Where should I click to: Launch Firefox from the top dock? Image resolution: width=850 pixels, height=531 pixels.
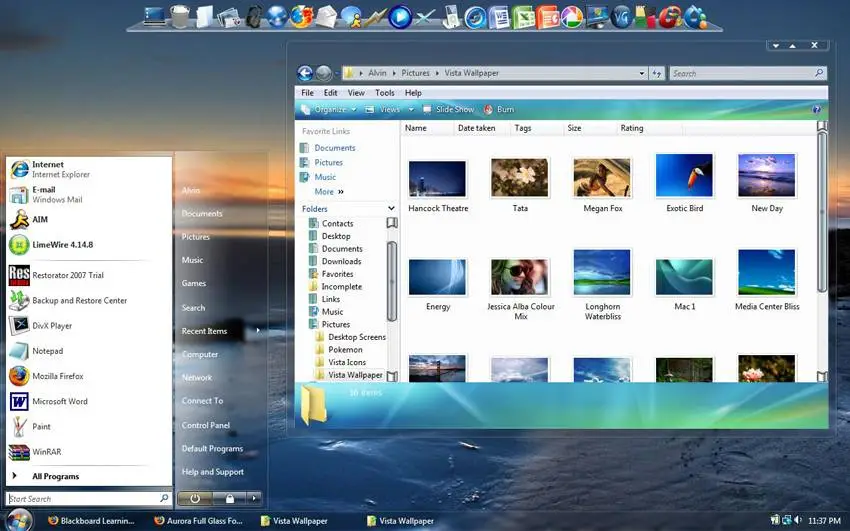click(x=301, y=16)
